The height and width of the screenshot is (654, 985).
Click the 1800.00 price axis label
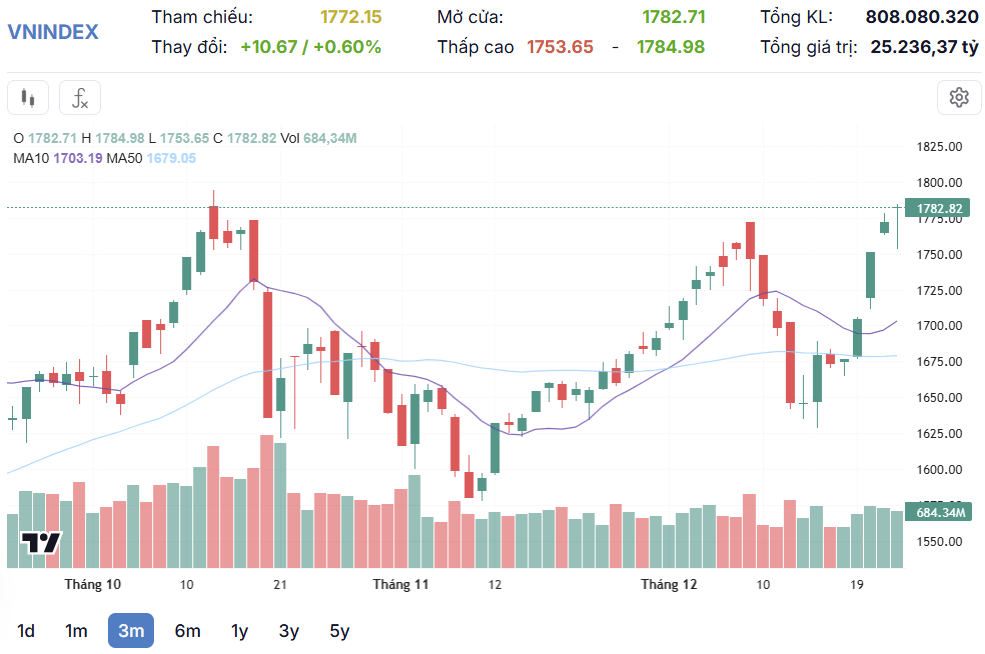tap(939, 183)
